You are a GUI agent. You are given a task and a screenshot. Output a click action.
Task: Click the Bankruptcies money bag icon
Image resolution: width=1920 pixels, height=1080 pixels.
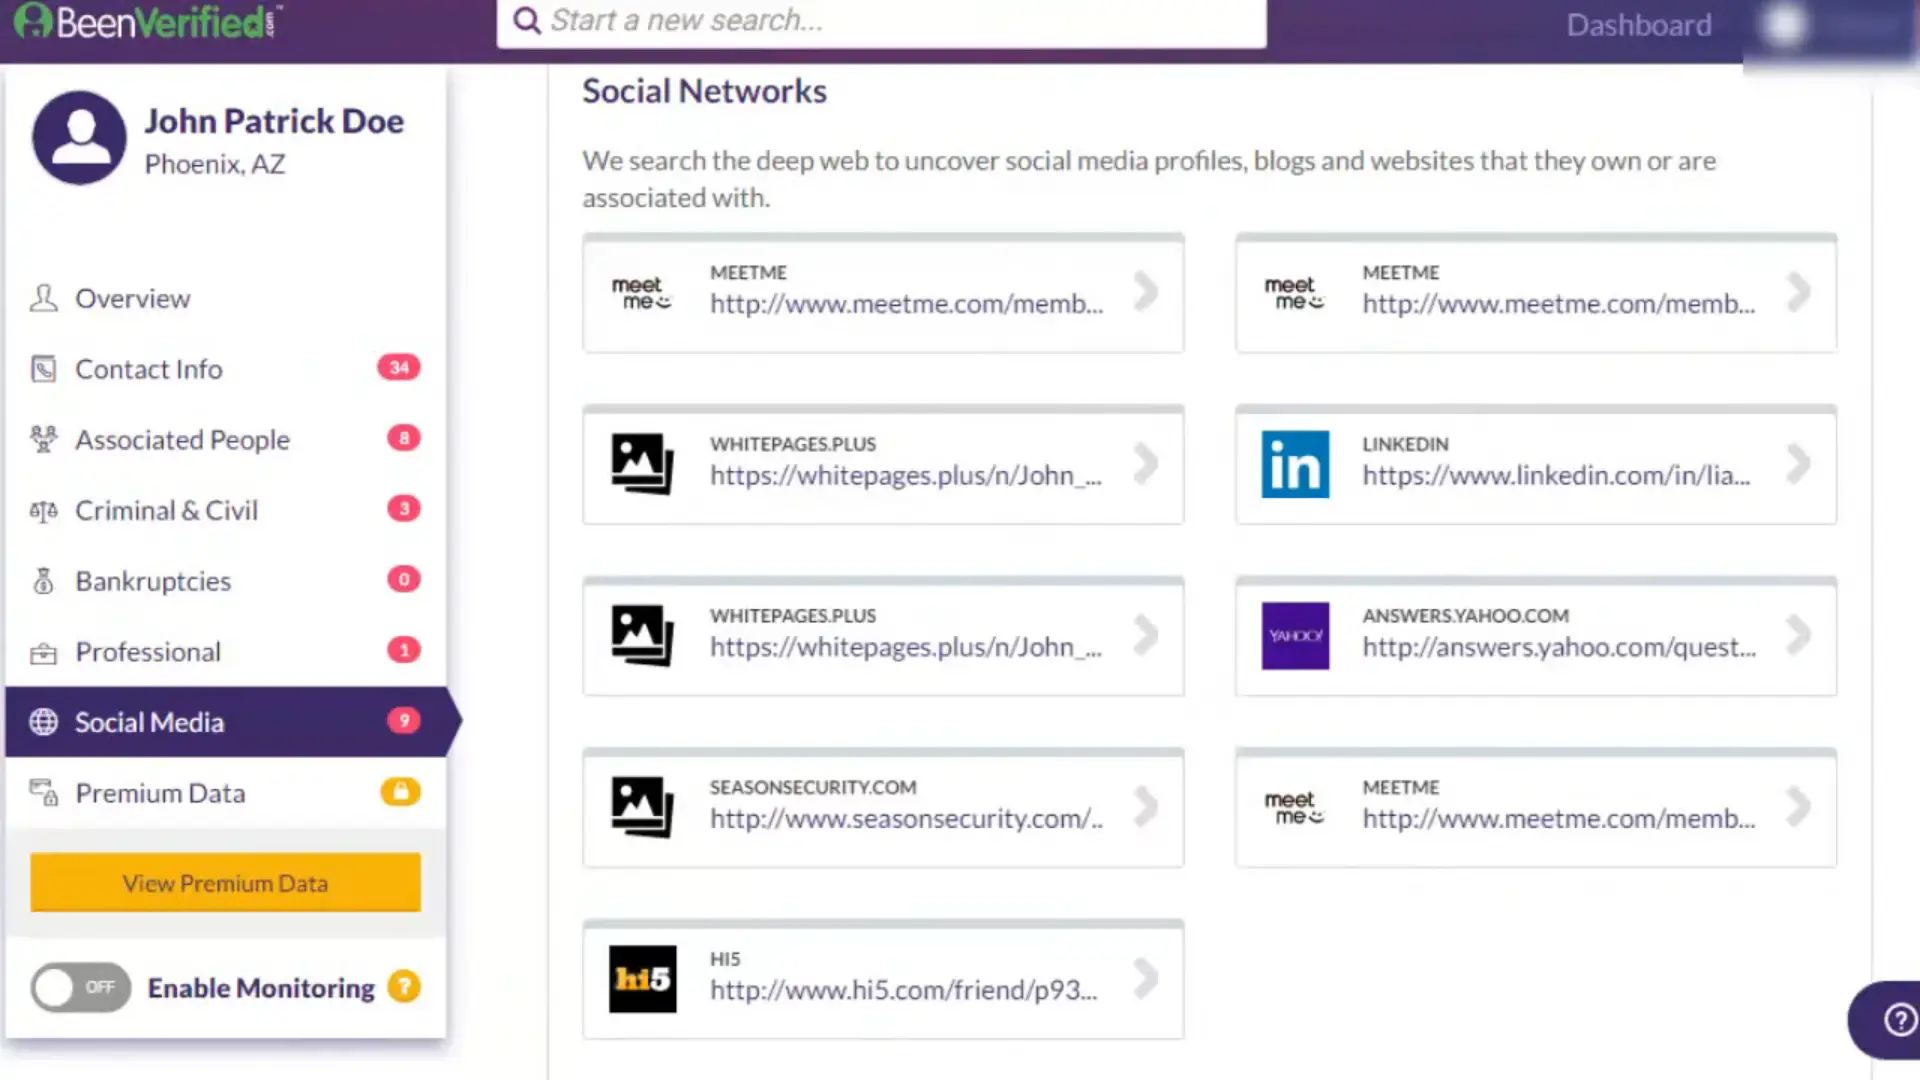click(x=43, y=581)
